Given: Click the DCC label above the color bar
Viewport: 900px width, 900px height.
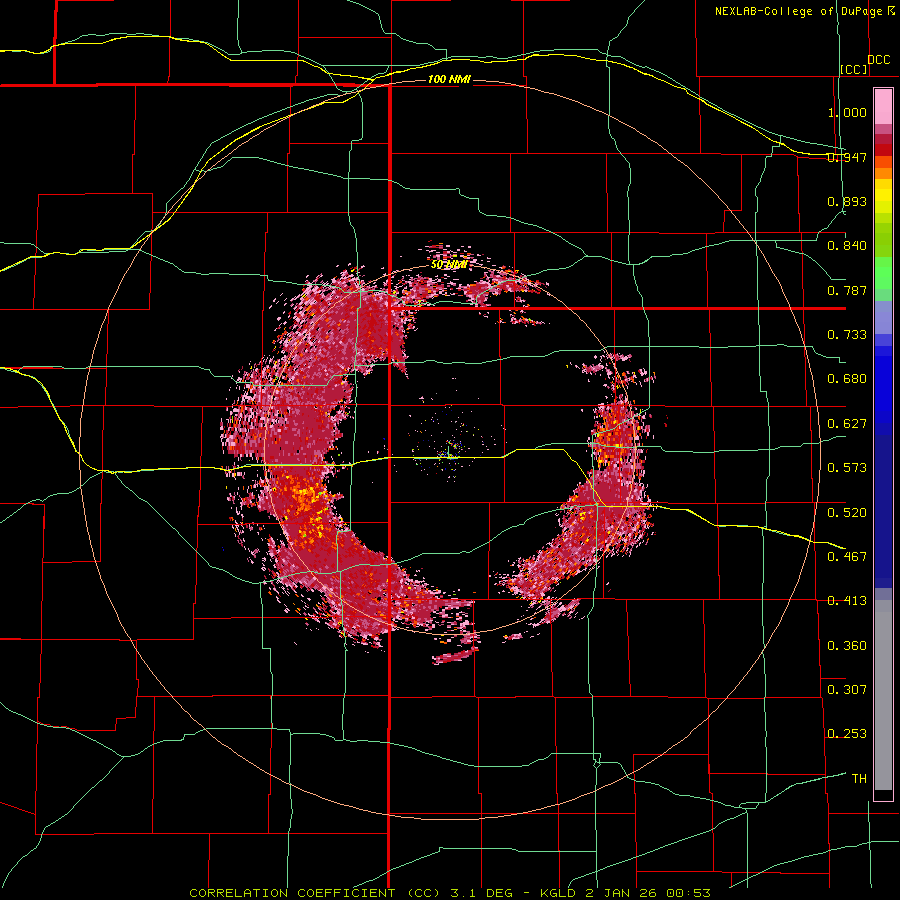Looking at the screenshot, I should click(879, 60).
